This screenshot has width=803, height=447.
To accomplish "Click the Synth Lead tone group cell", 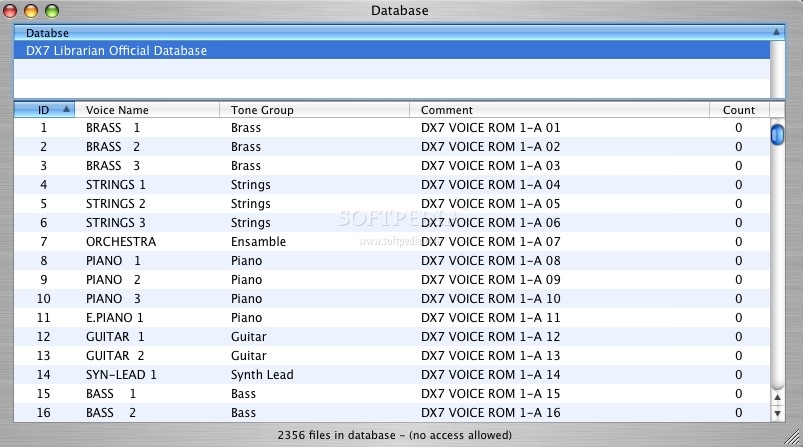I will 262,375.
